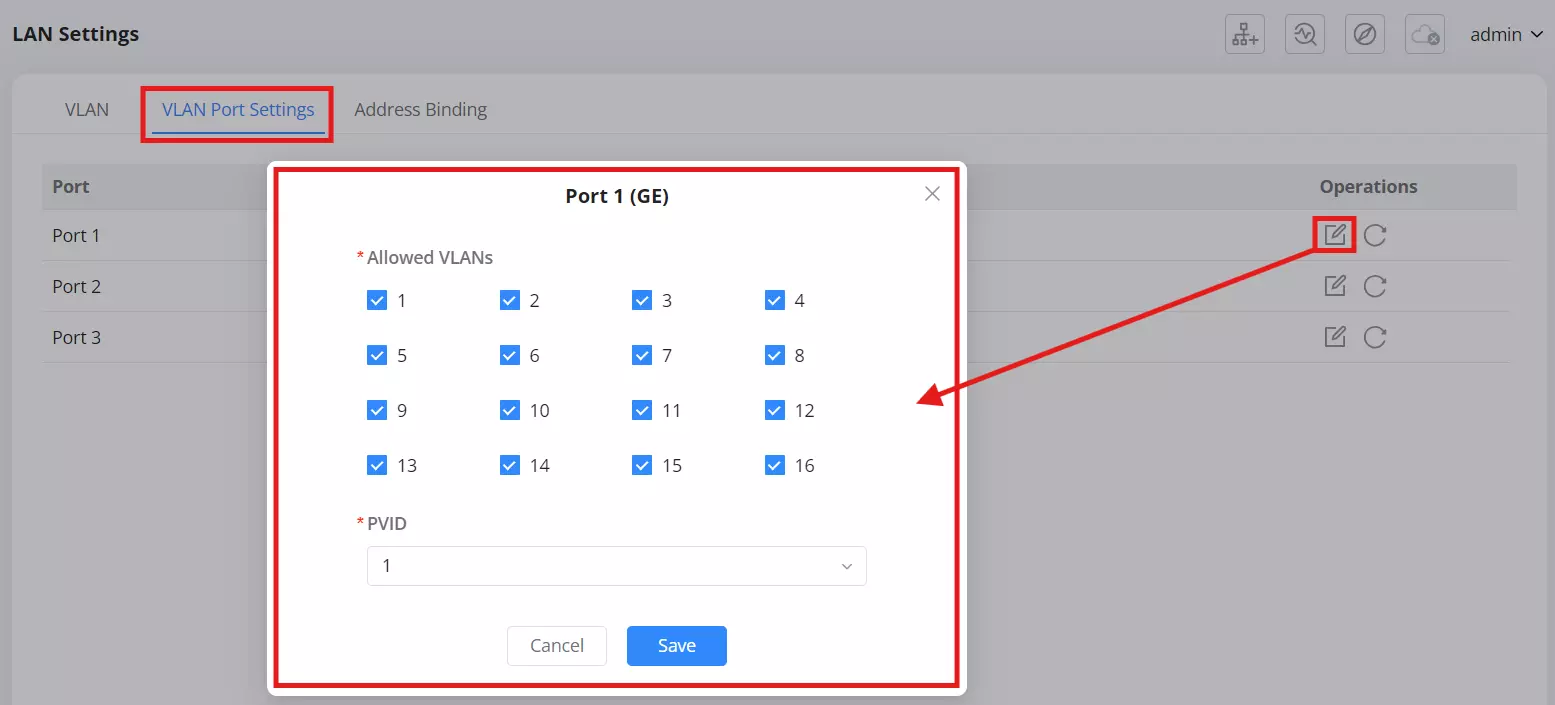
Task: Click the Port 2 row label
Action: click(x=77, y=286)
